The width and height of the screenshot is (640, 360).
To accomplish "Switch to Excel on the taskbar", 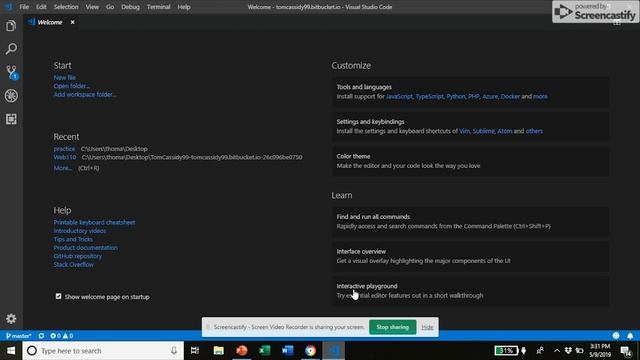I will tap(264, 351).
